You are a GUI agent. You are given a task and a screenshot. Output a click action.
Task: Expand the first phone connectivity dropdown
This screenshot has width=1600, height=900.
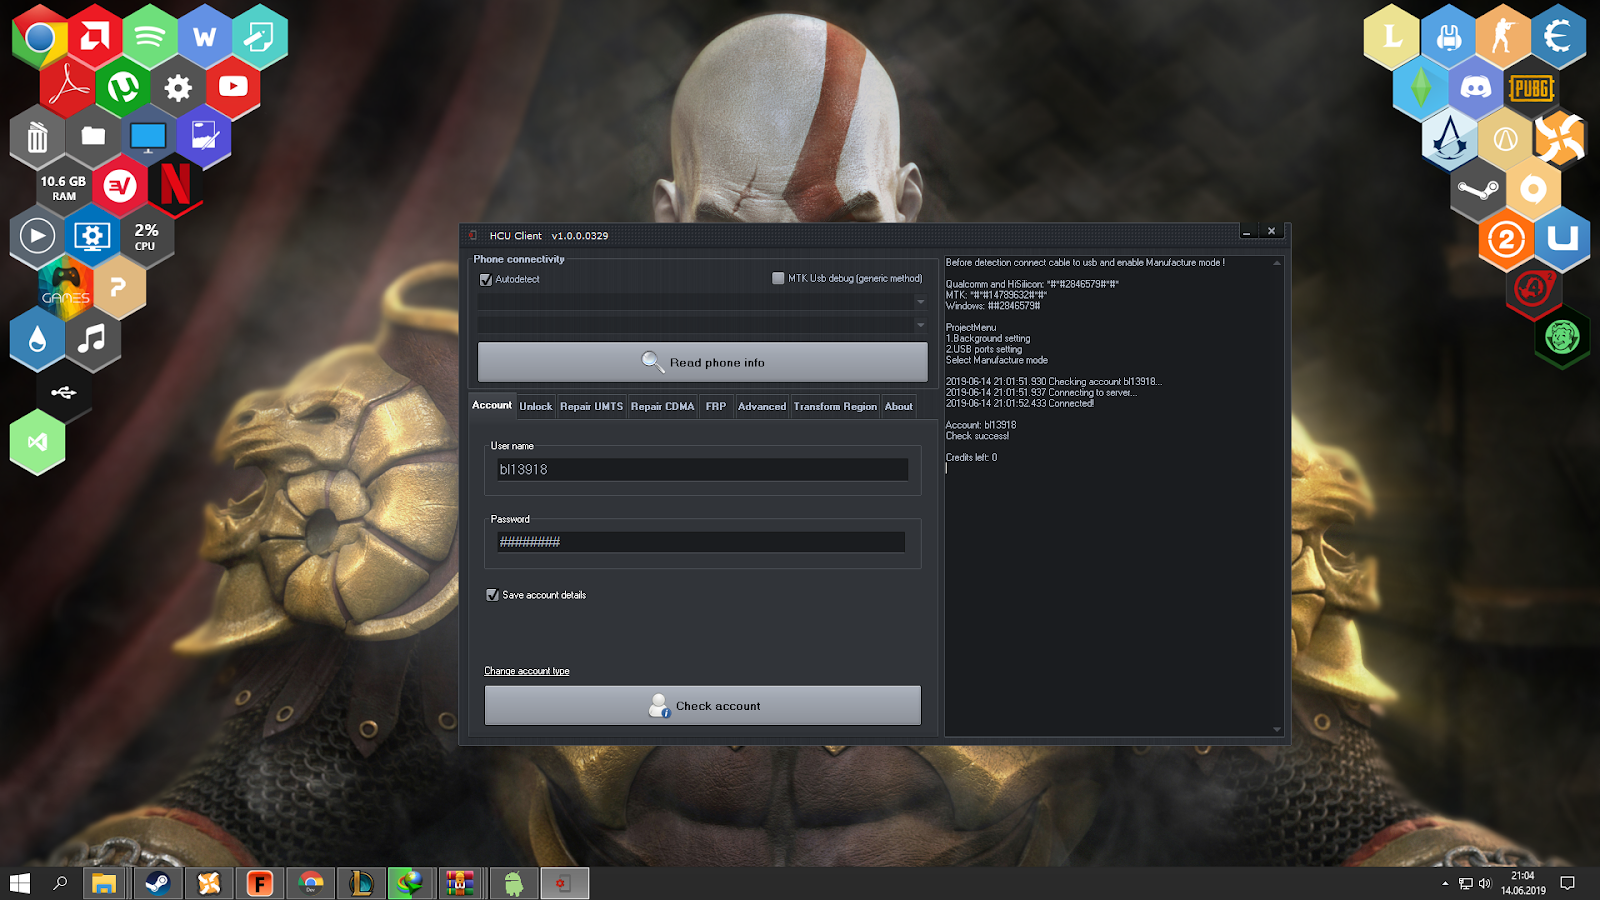[921, 301]
